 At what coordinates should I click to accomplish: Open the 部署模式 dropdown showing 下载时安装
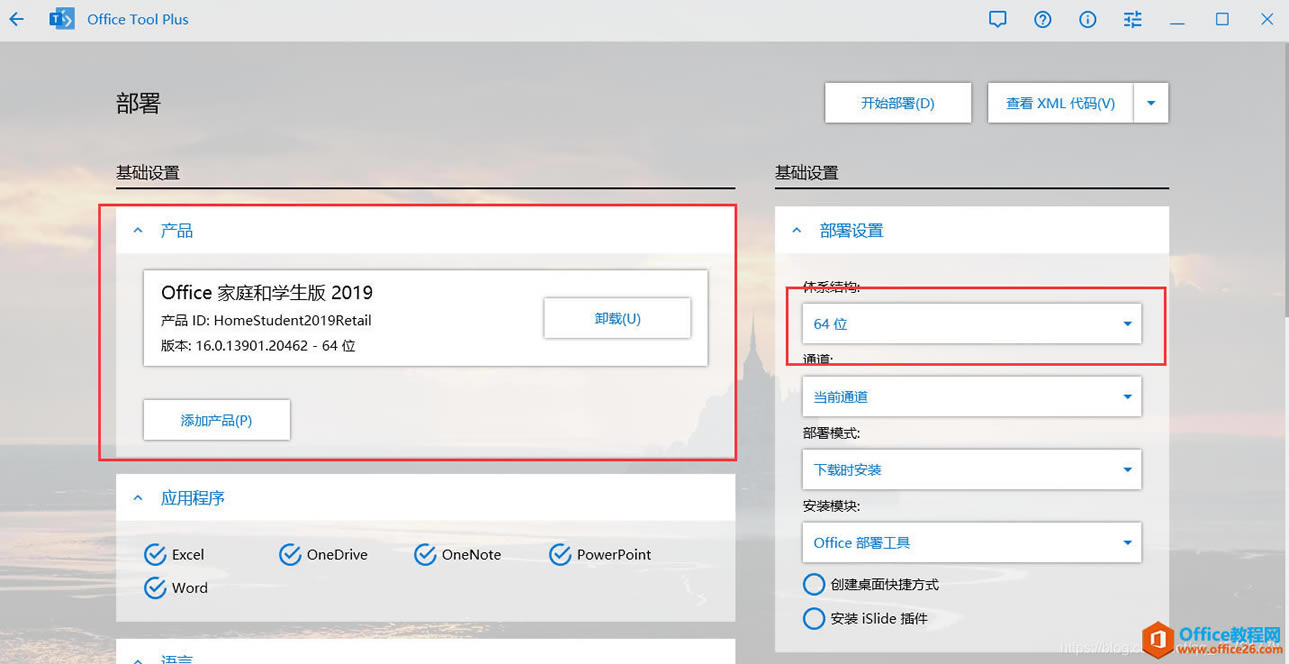[970, 469]
